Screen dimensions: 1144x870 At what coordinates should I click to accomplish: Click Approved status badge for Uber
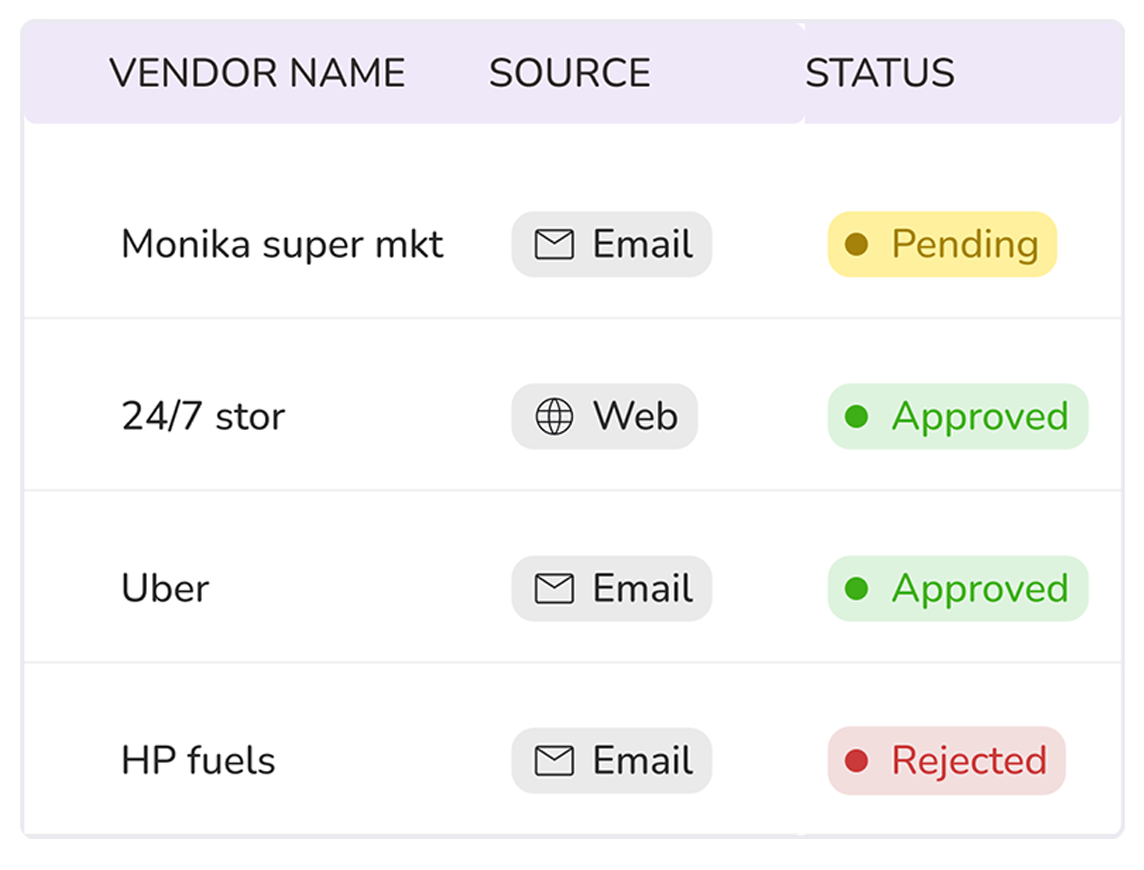tap(958, 589)
